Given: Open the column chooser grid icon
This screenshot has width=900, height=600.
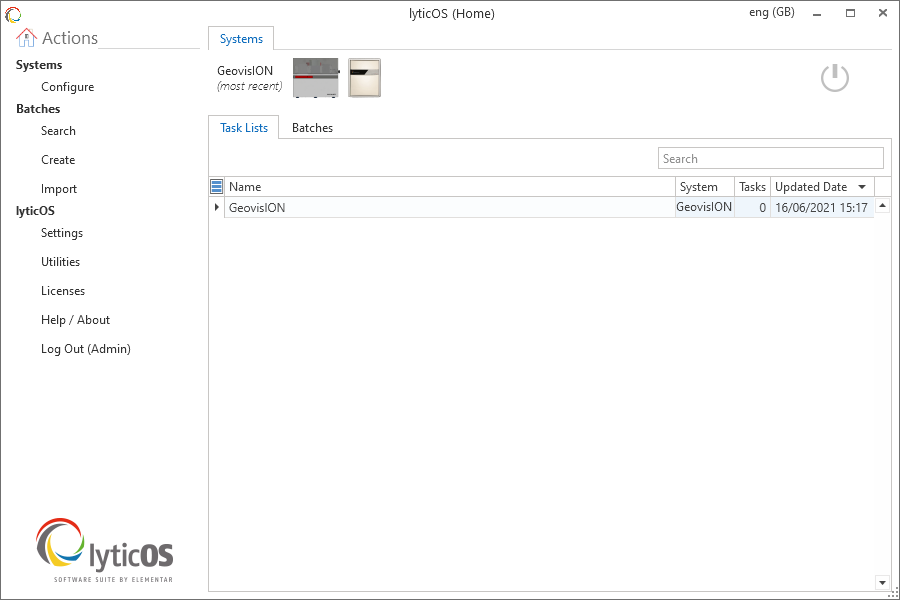Looking at the screenshot, I should coord(217,187).
